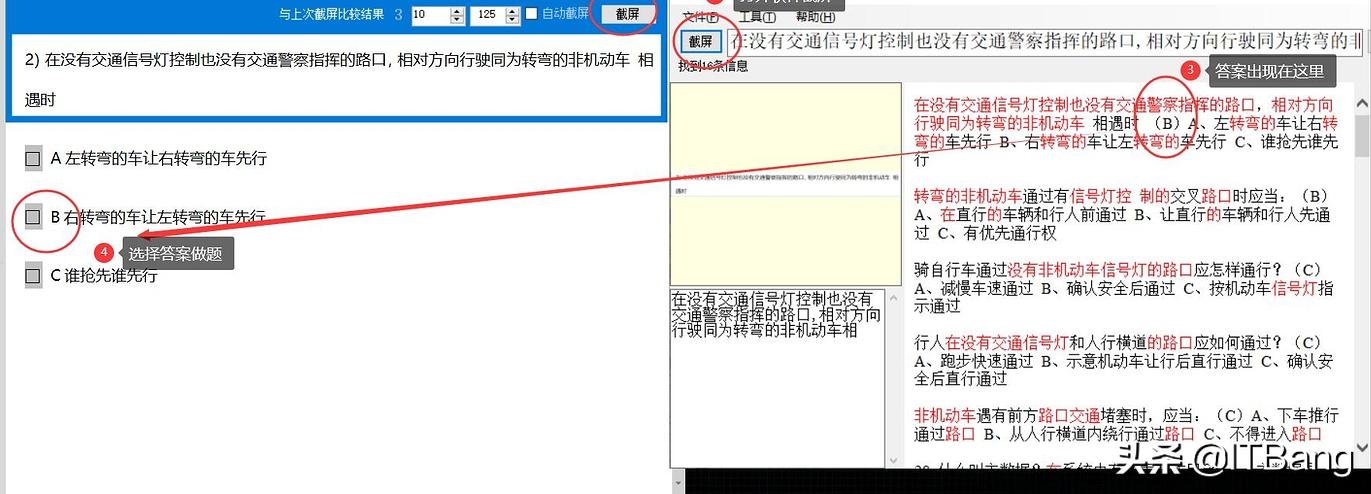
Task: Increase the value 10 with its up arrow
Action: coord(458,11)
